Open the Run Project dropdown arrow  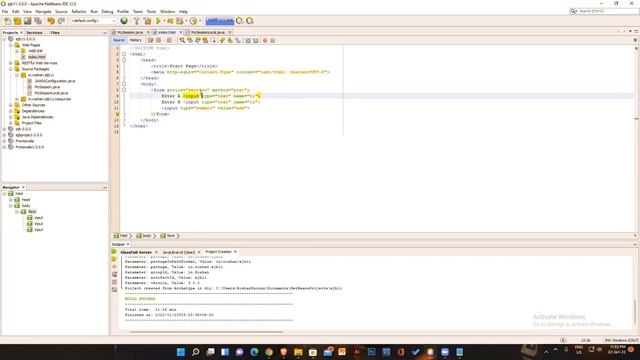[164, 21]
